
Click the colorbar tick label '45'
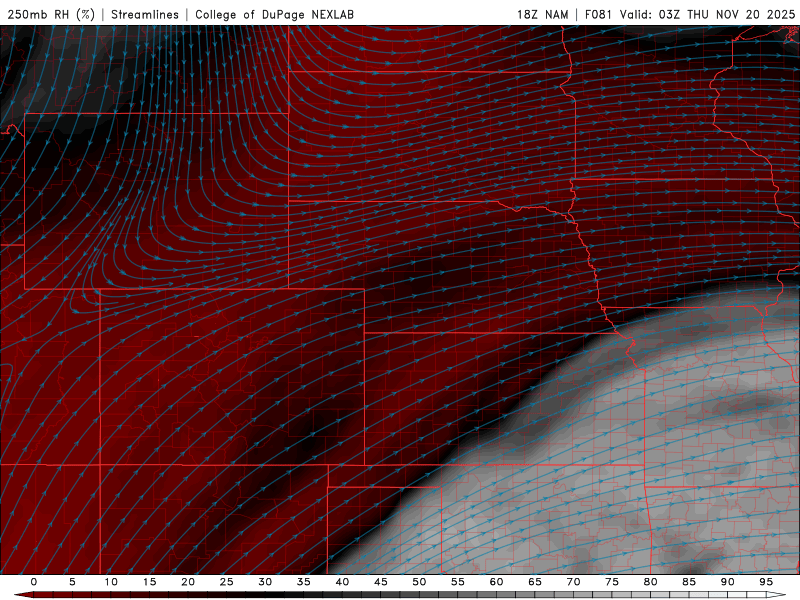click(380, 582)
